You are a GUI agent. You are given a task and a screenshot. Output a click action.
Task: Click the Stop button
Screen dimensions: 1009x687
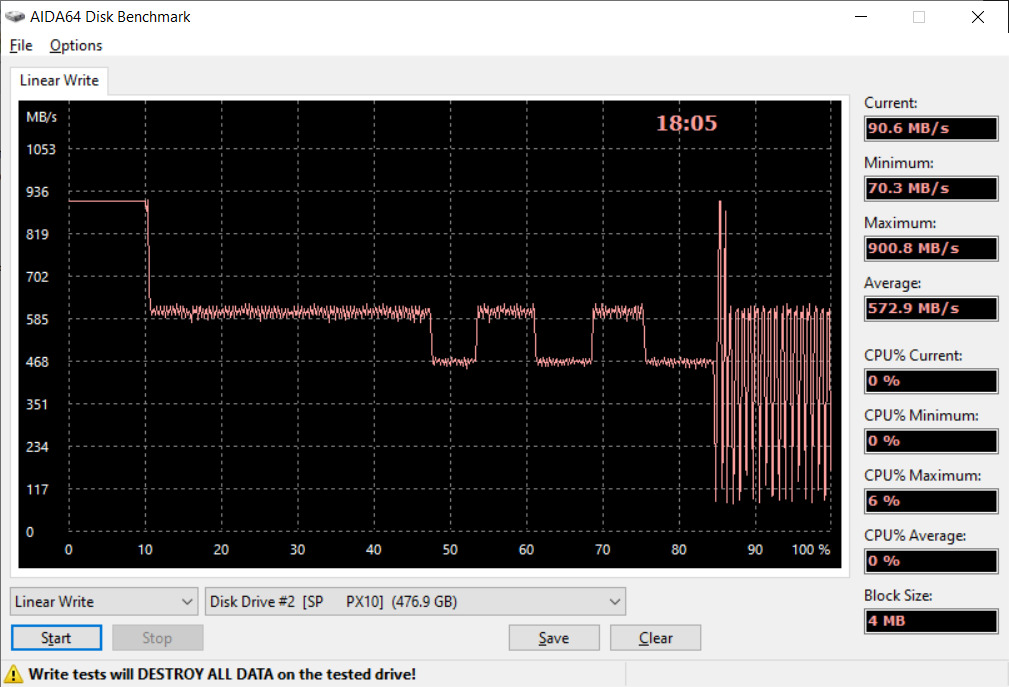[x=157, y=638]
